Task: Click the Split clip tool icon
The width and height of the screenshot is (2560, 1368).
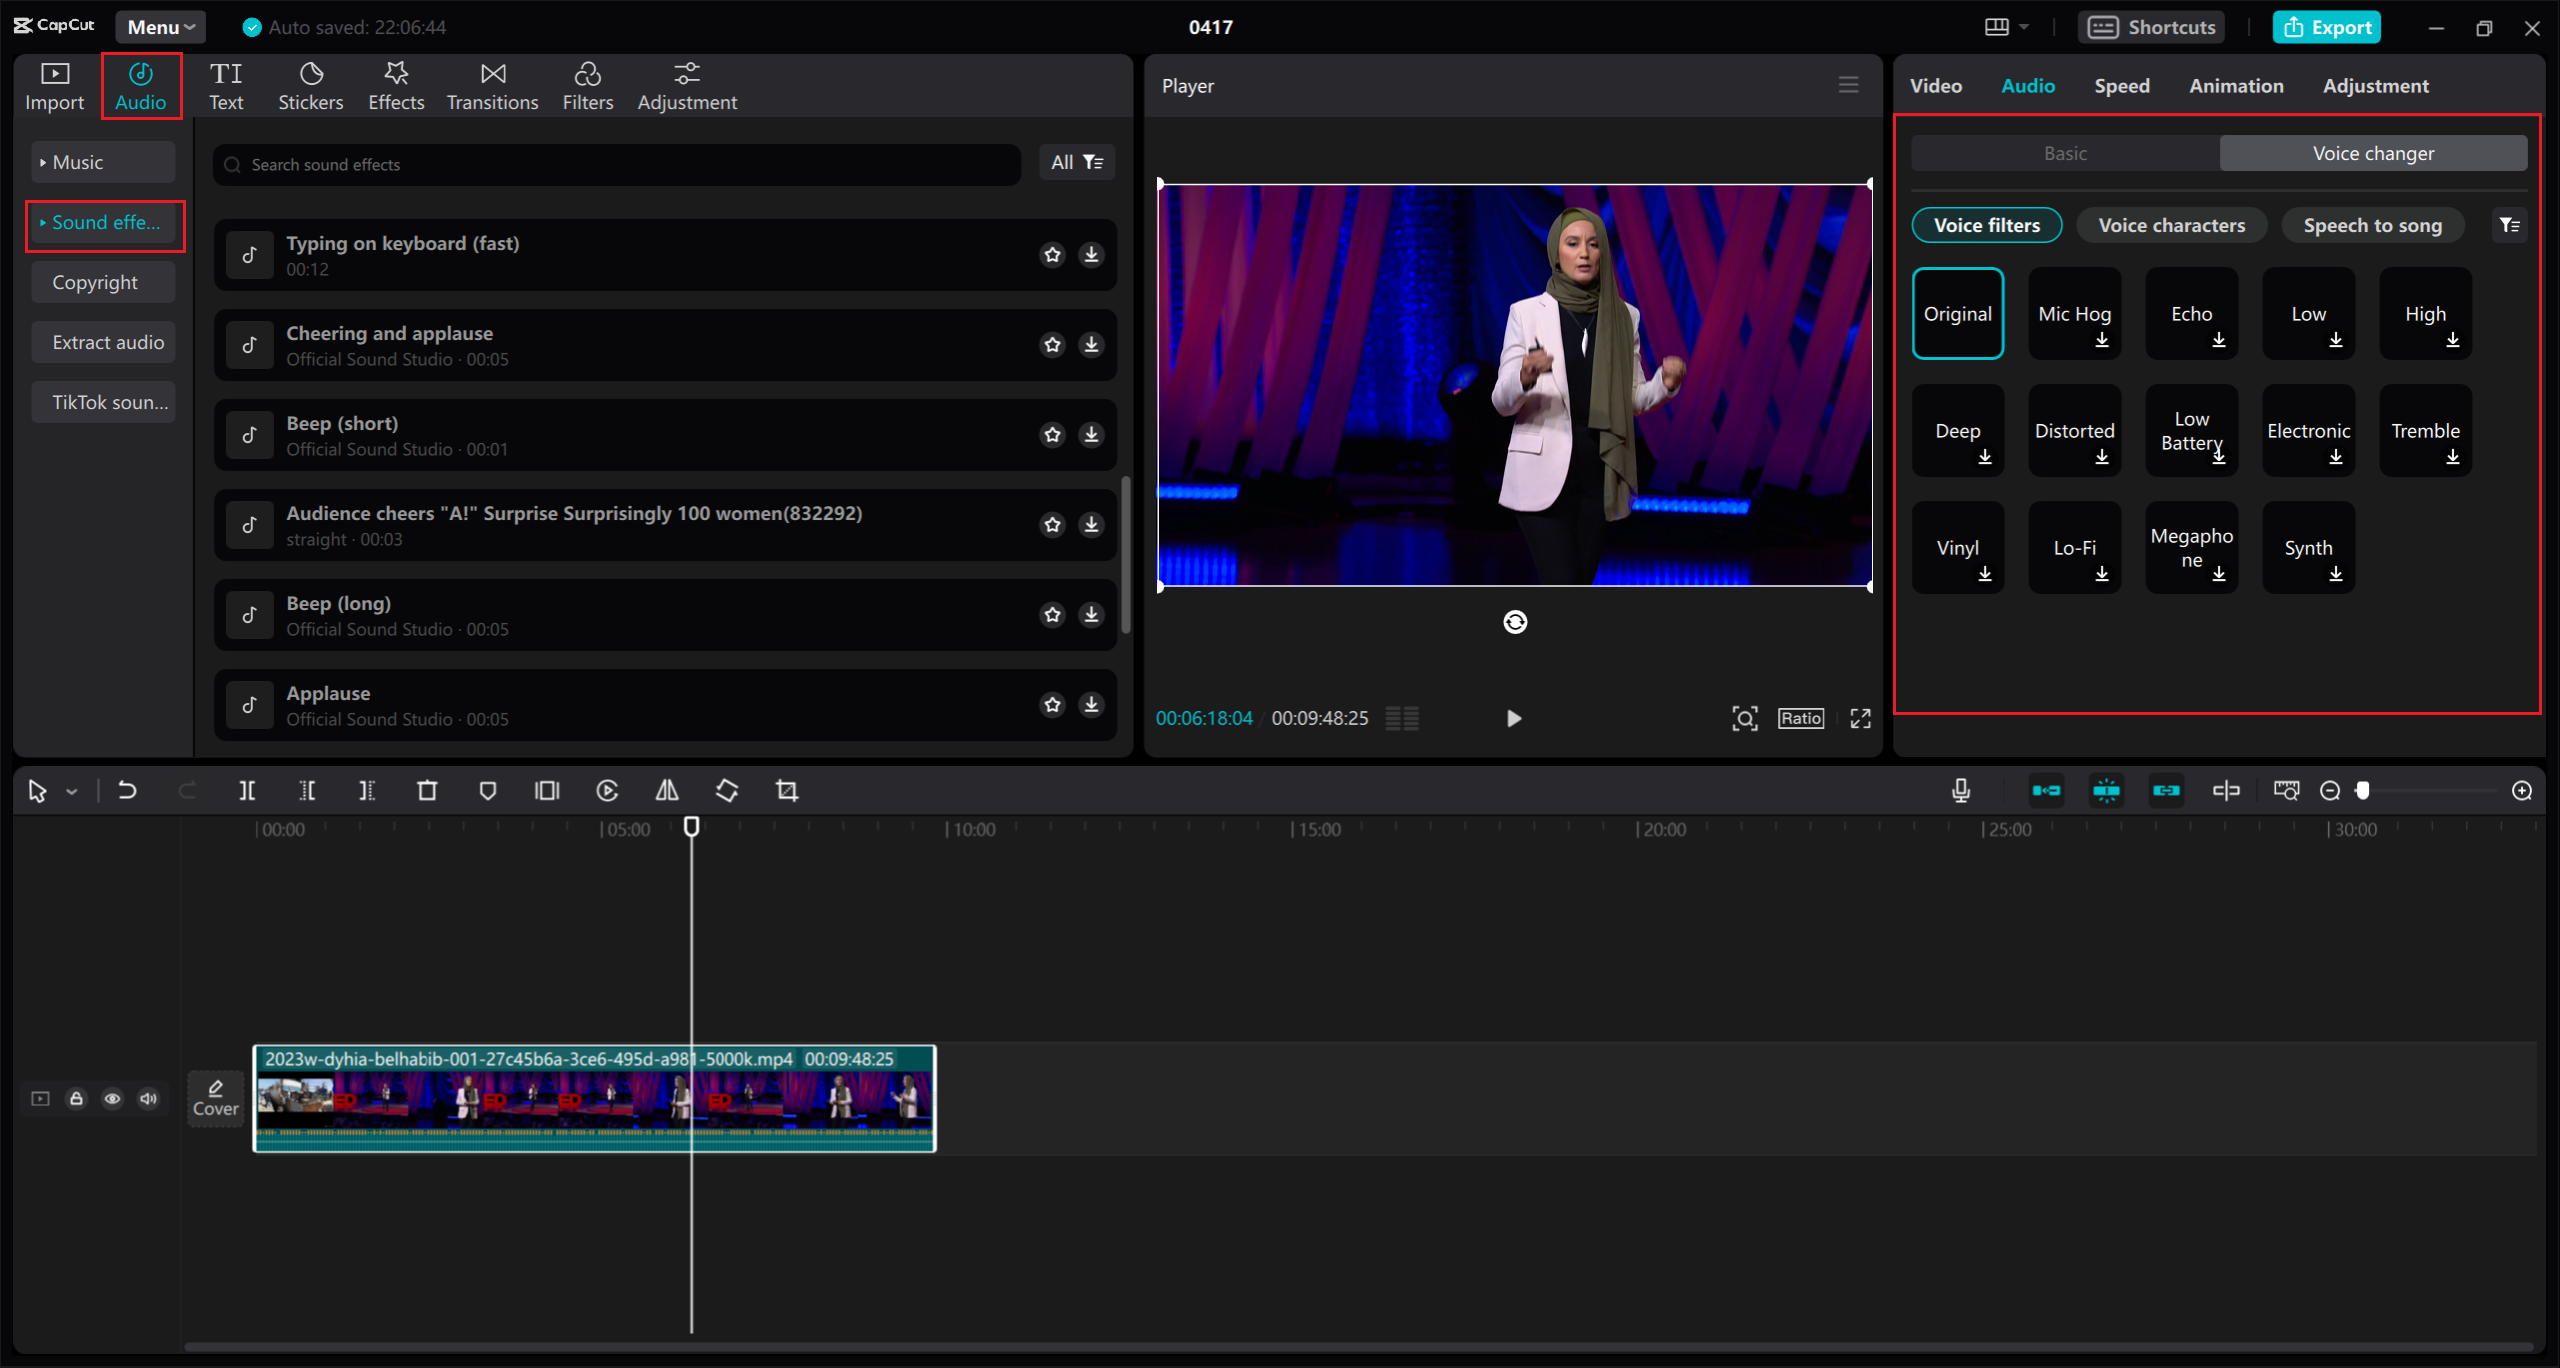Action: (247, 791)
